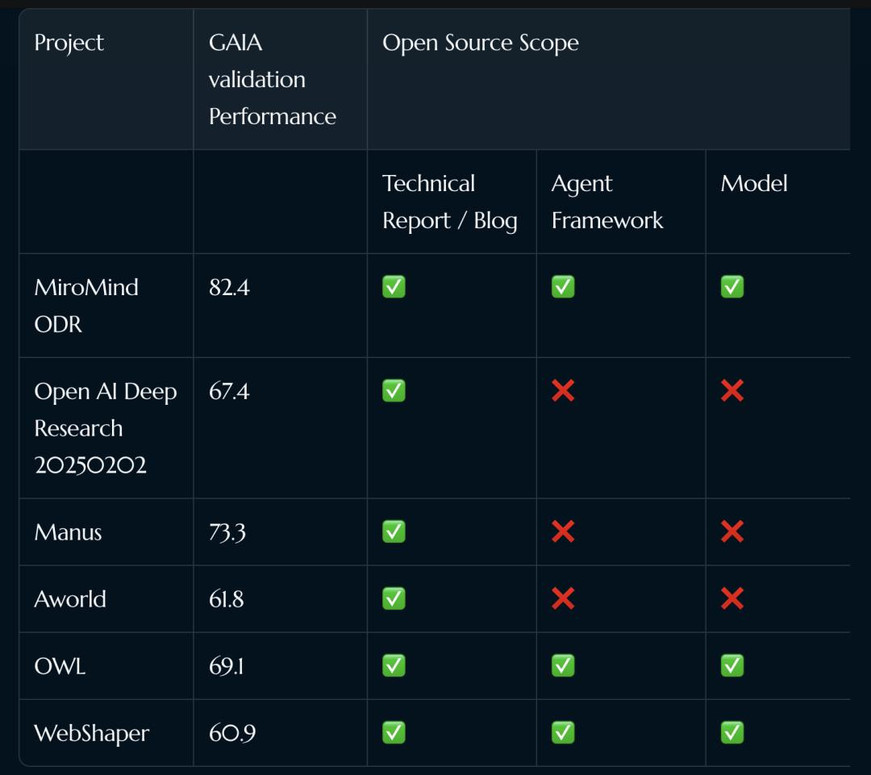Click the WebShaper row Technical Report checkmark

[394, 733]
